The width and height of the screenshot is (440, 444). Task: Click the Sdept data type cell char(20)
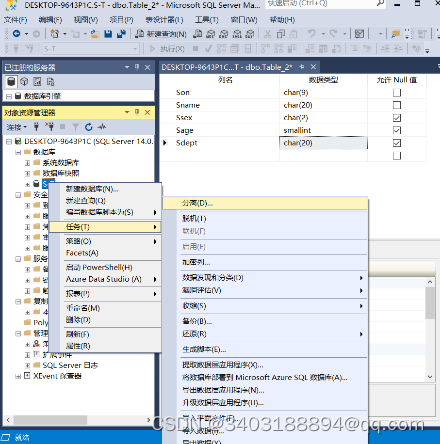[323, 143]
